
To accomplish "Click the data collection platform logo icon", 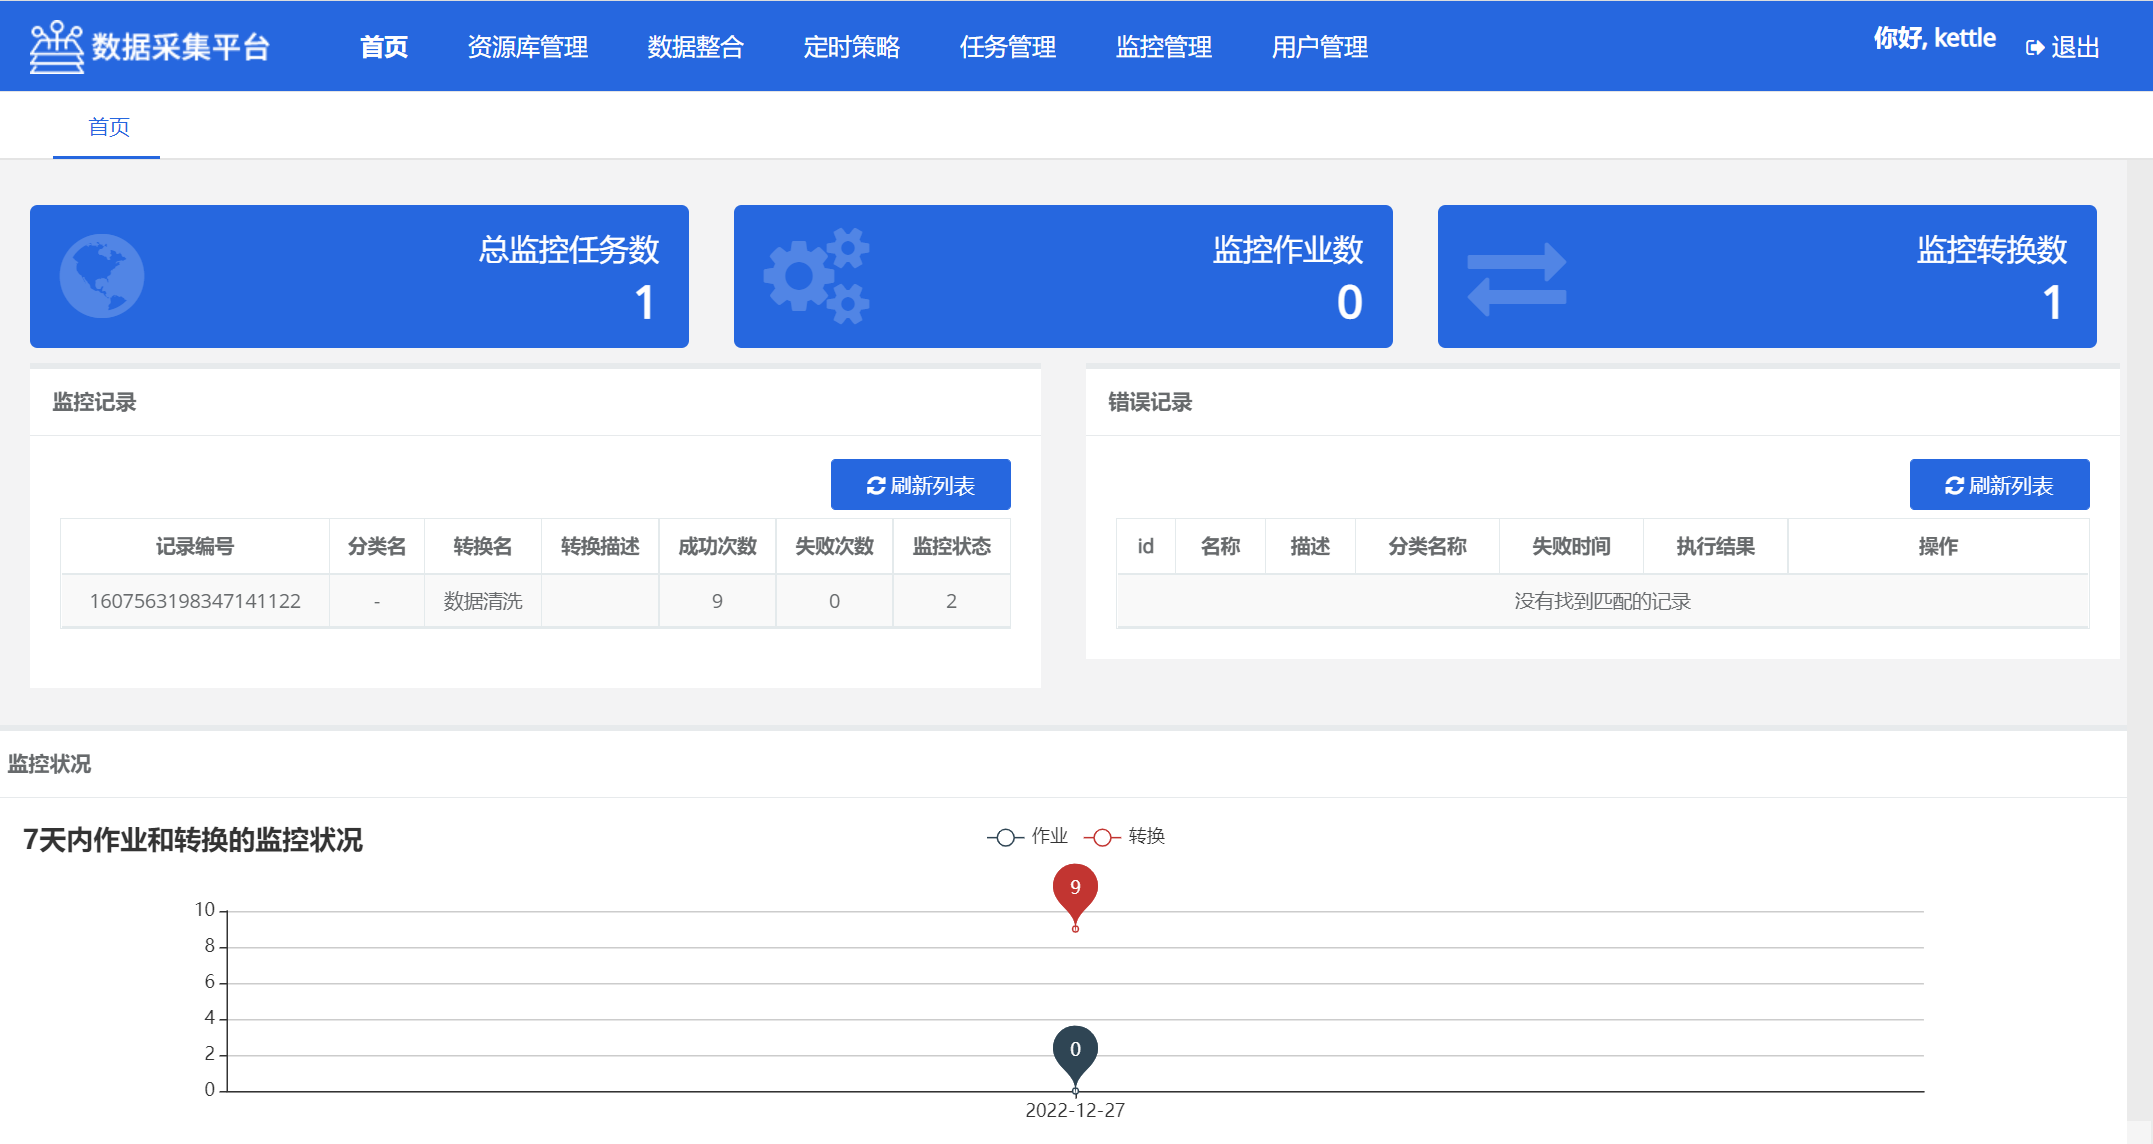I will [x=56, y=47].
